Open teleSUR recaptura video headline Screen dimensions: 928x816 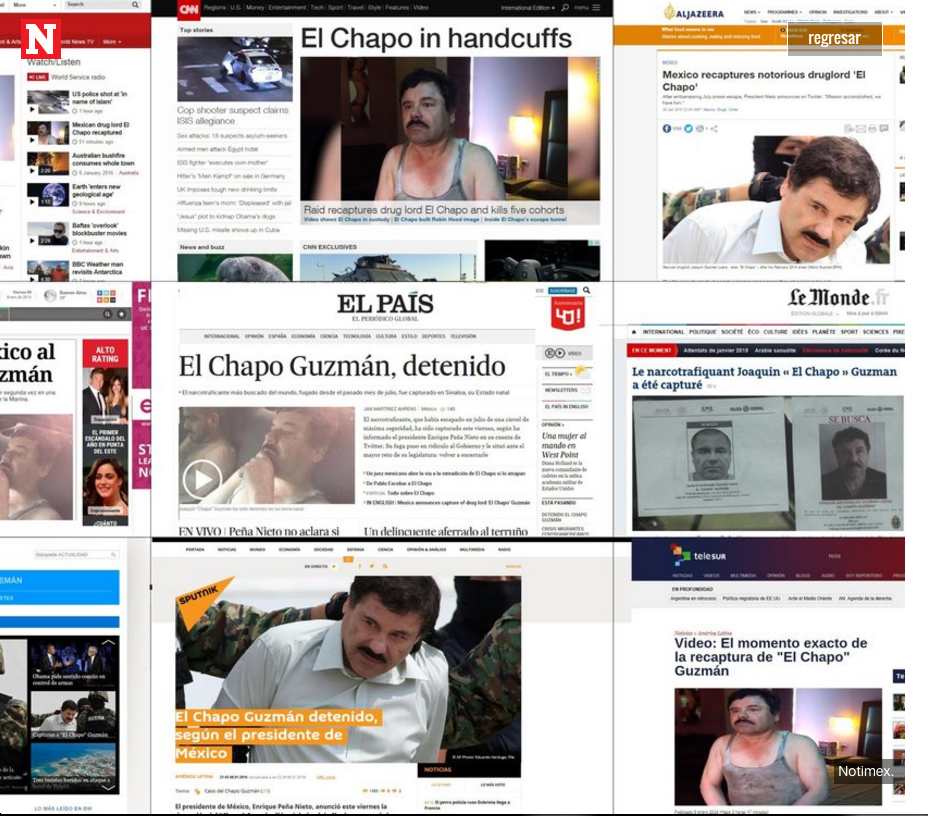coord(771,656)
